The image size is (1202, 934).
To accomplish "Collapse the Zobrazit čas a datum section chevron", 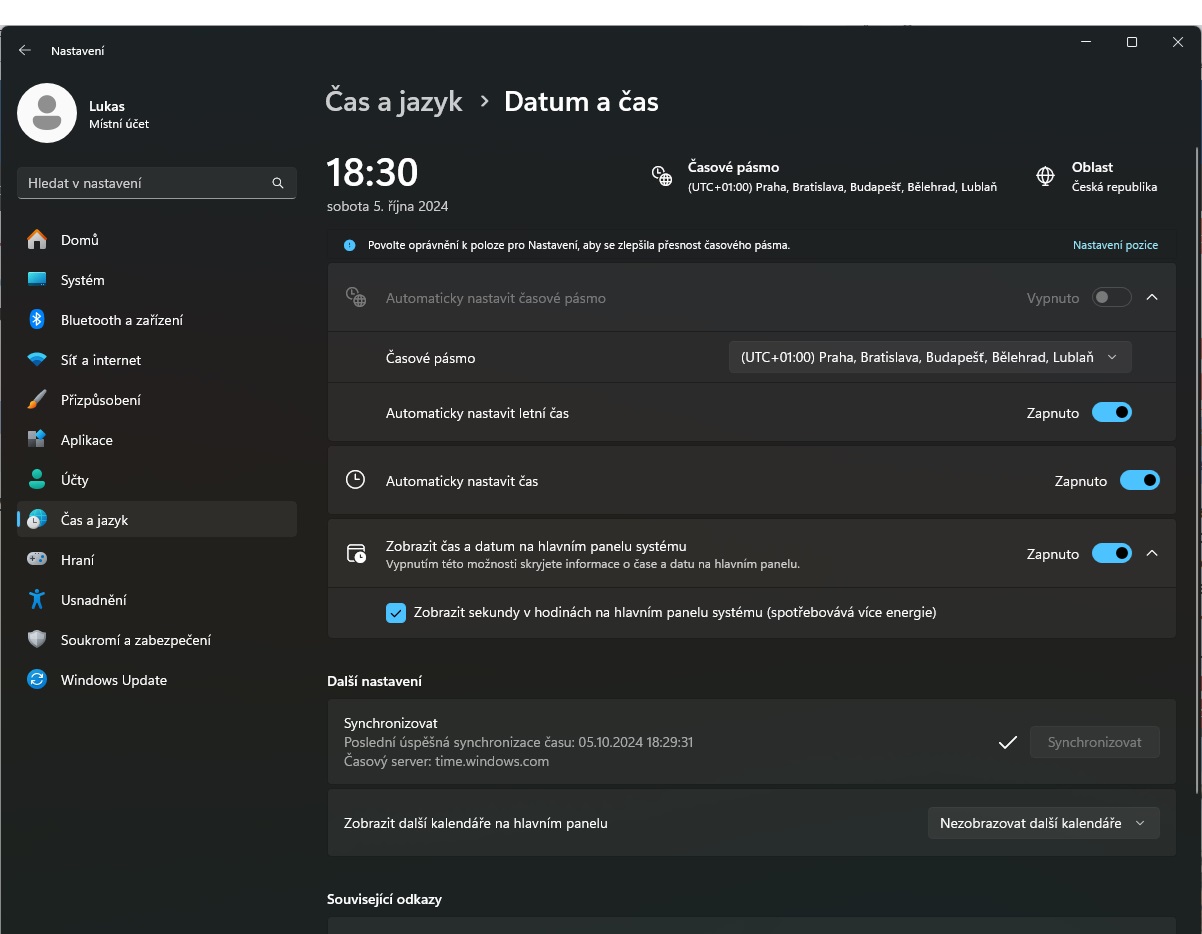I will click(x=1152, y=553).
